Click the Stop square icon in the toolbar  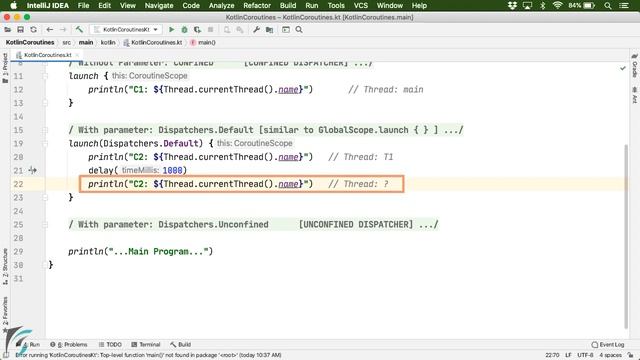(211, 29)
